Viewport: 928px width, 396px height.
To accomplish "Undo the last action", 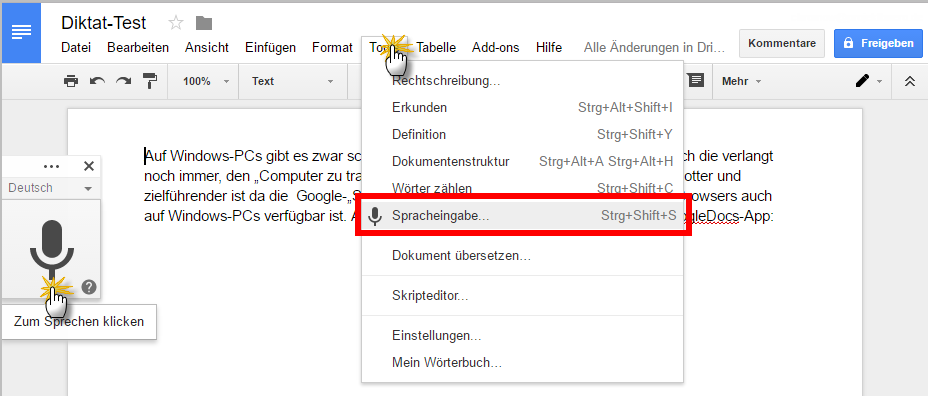I will pos(97,81).
